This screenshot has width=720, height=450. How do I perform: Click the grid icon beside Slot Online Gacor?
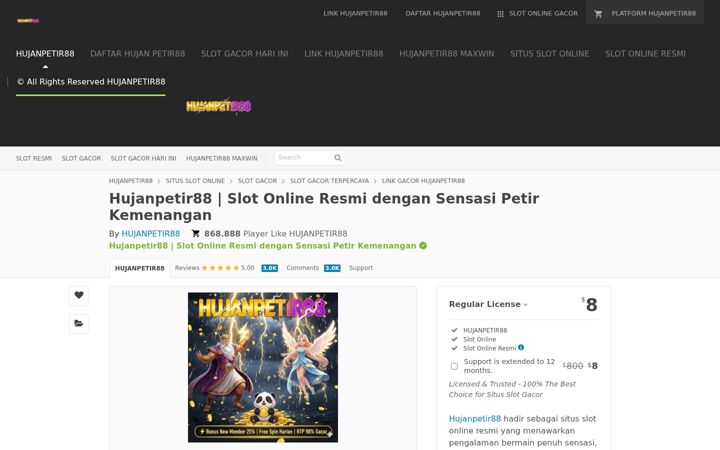(500, 14)
